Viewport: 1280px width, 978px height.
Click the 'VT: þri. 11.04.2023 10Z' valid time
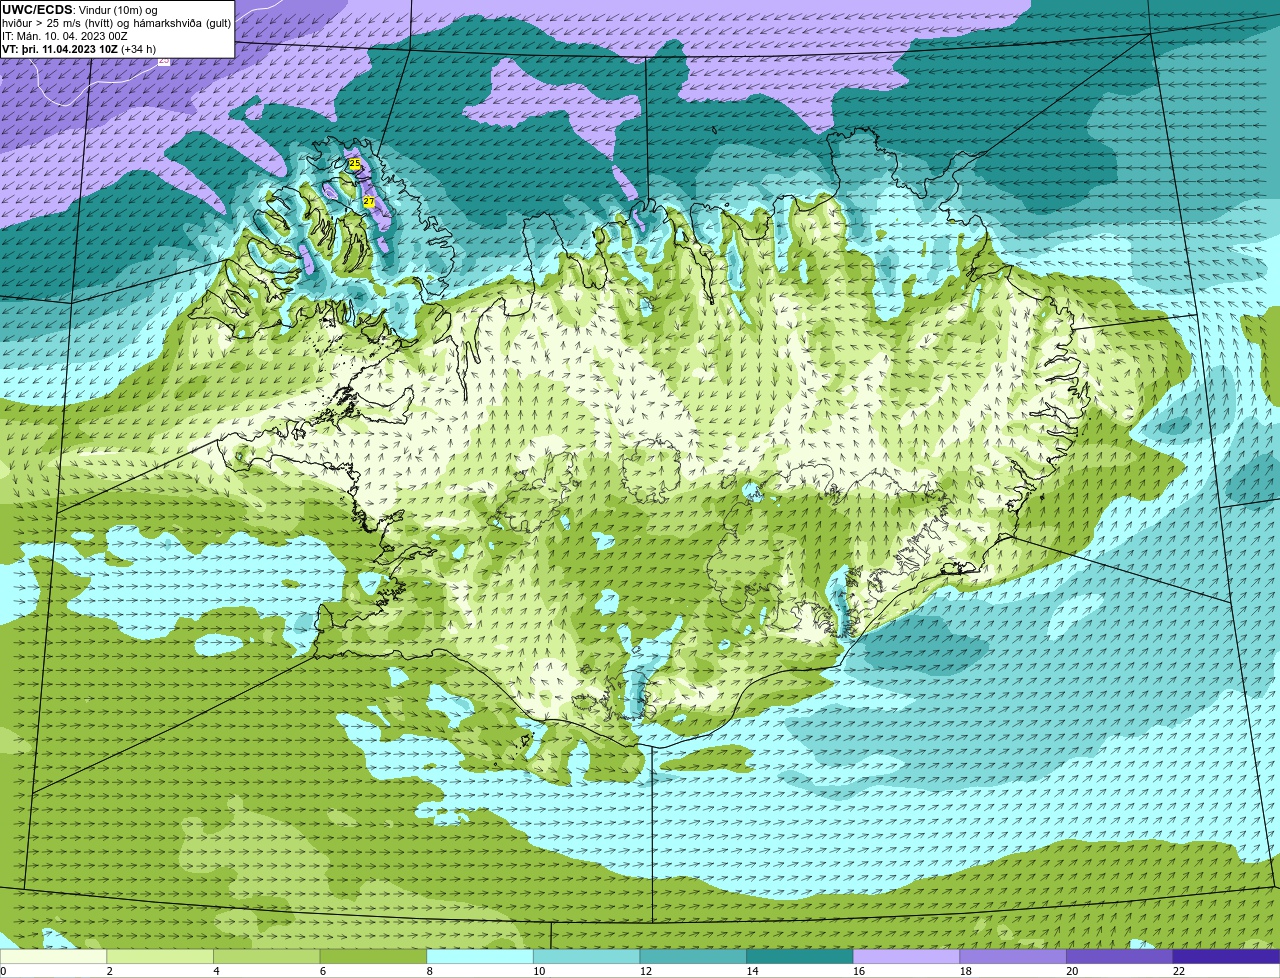pos(59,49)
